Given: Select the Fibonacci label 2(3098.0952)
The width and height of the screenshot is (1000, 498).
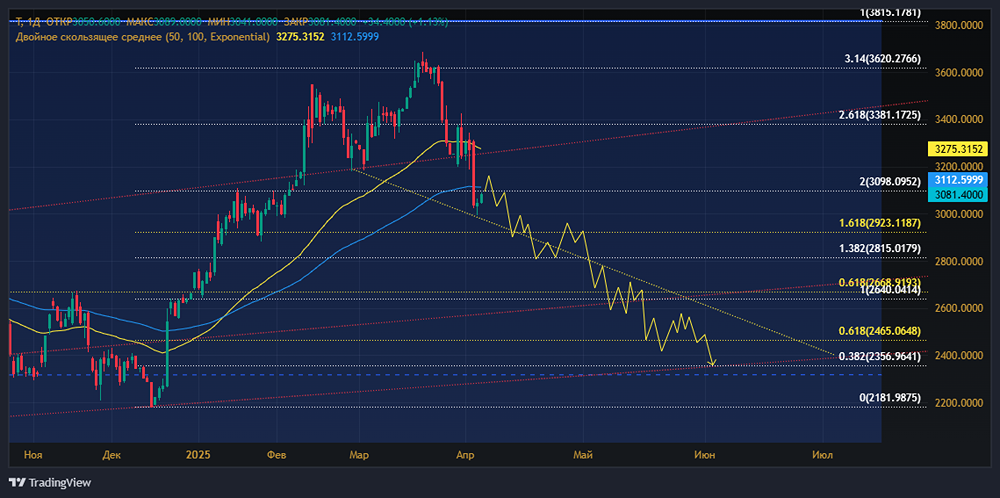Looking at the screenshot, I should coord(890,182).
